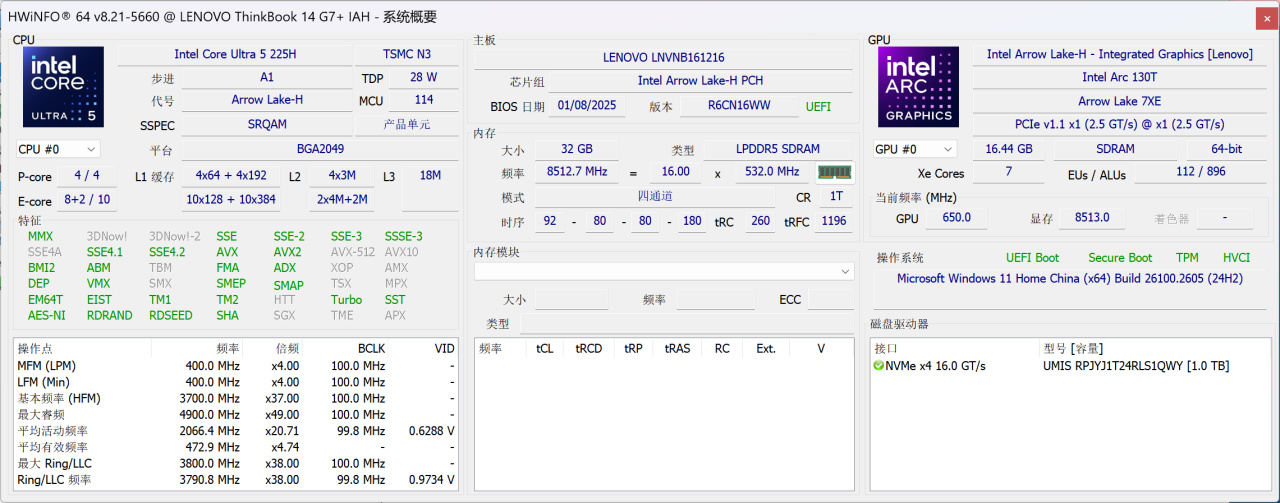Image resolution: width=1280 pixels, height=503 pixels.
Task: Click the Microsoft Windows 11 Home China build text
Action: pyautogui.click(x=1069, y=278)
